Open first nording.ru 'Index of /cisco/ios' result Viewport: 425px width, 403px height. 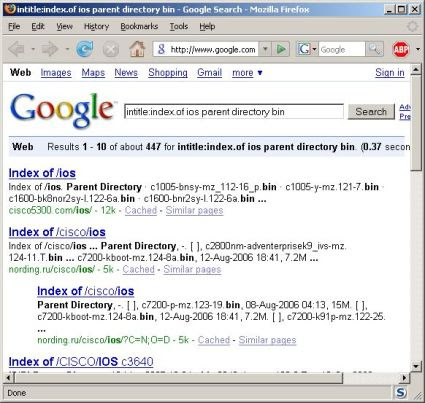pyautogui.click(x=57, y=232)
